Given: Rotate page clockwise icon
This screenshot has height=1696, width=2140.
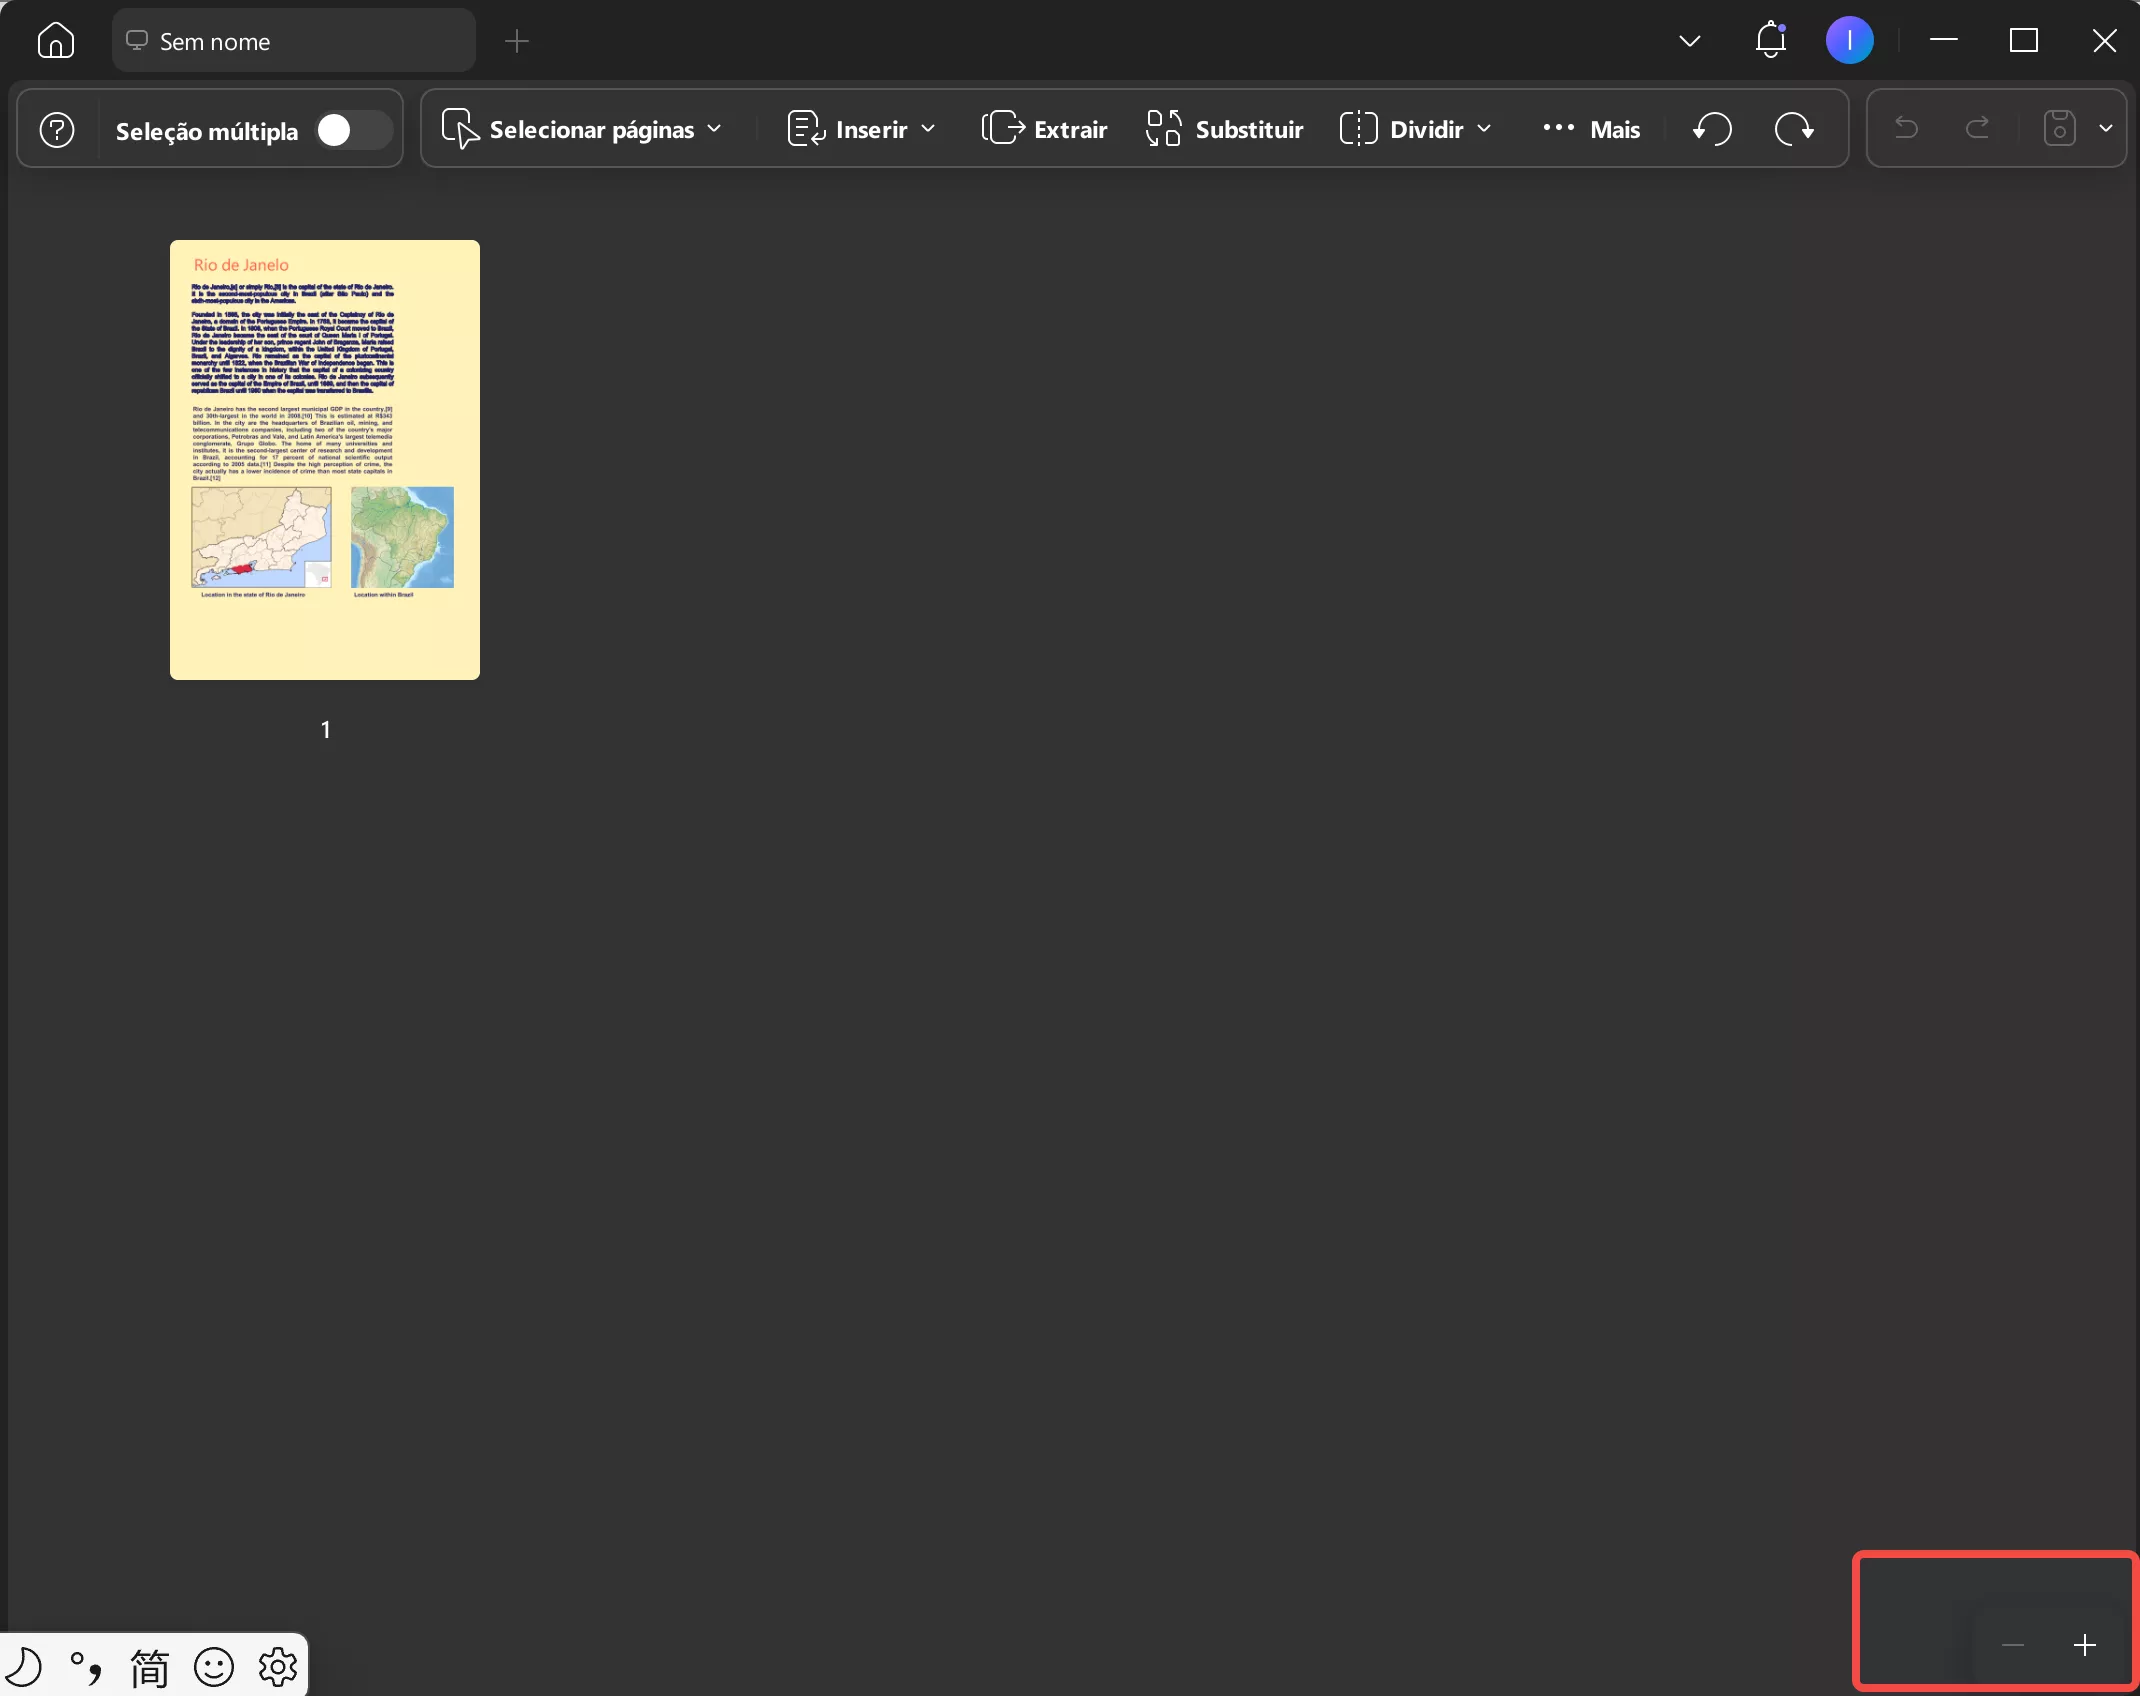Looking at the screenshot, I should pyautogui.click(x=1795, y=129).
